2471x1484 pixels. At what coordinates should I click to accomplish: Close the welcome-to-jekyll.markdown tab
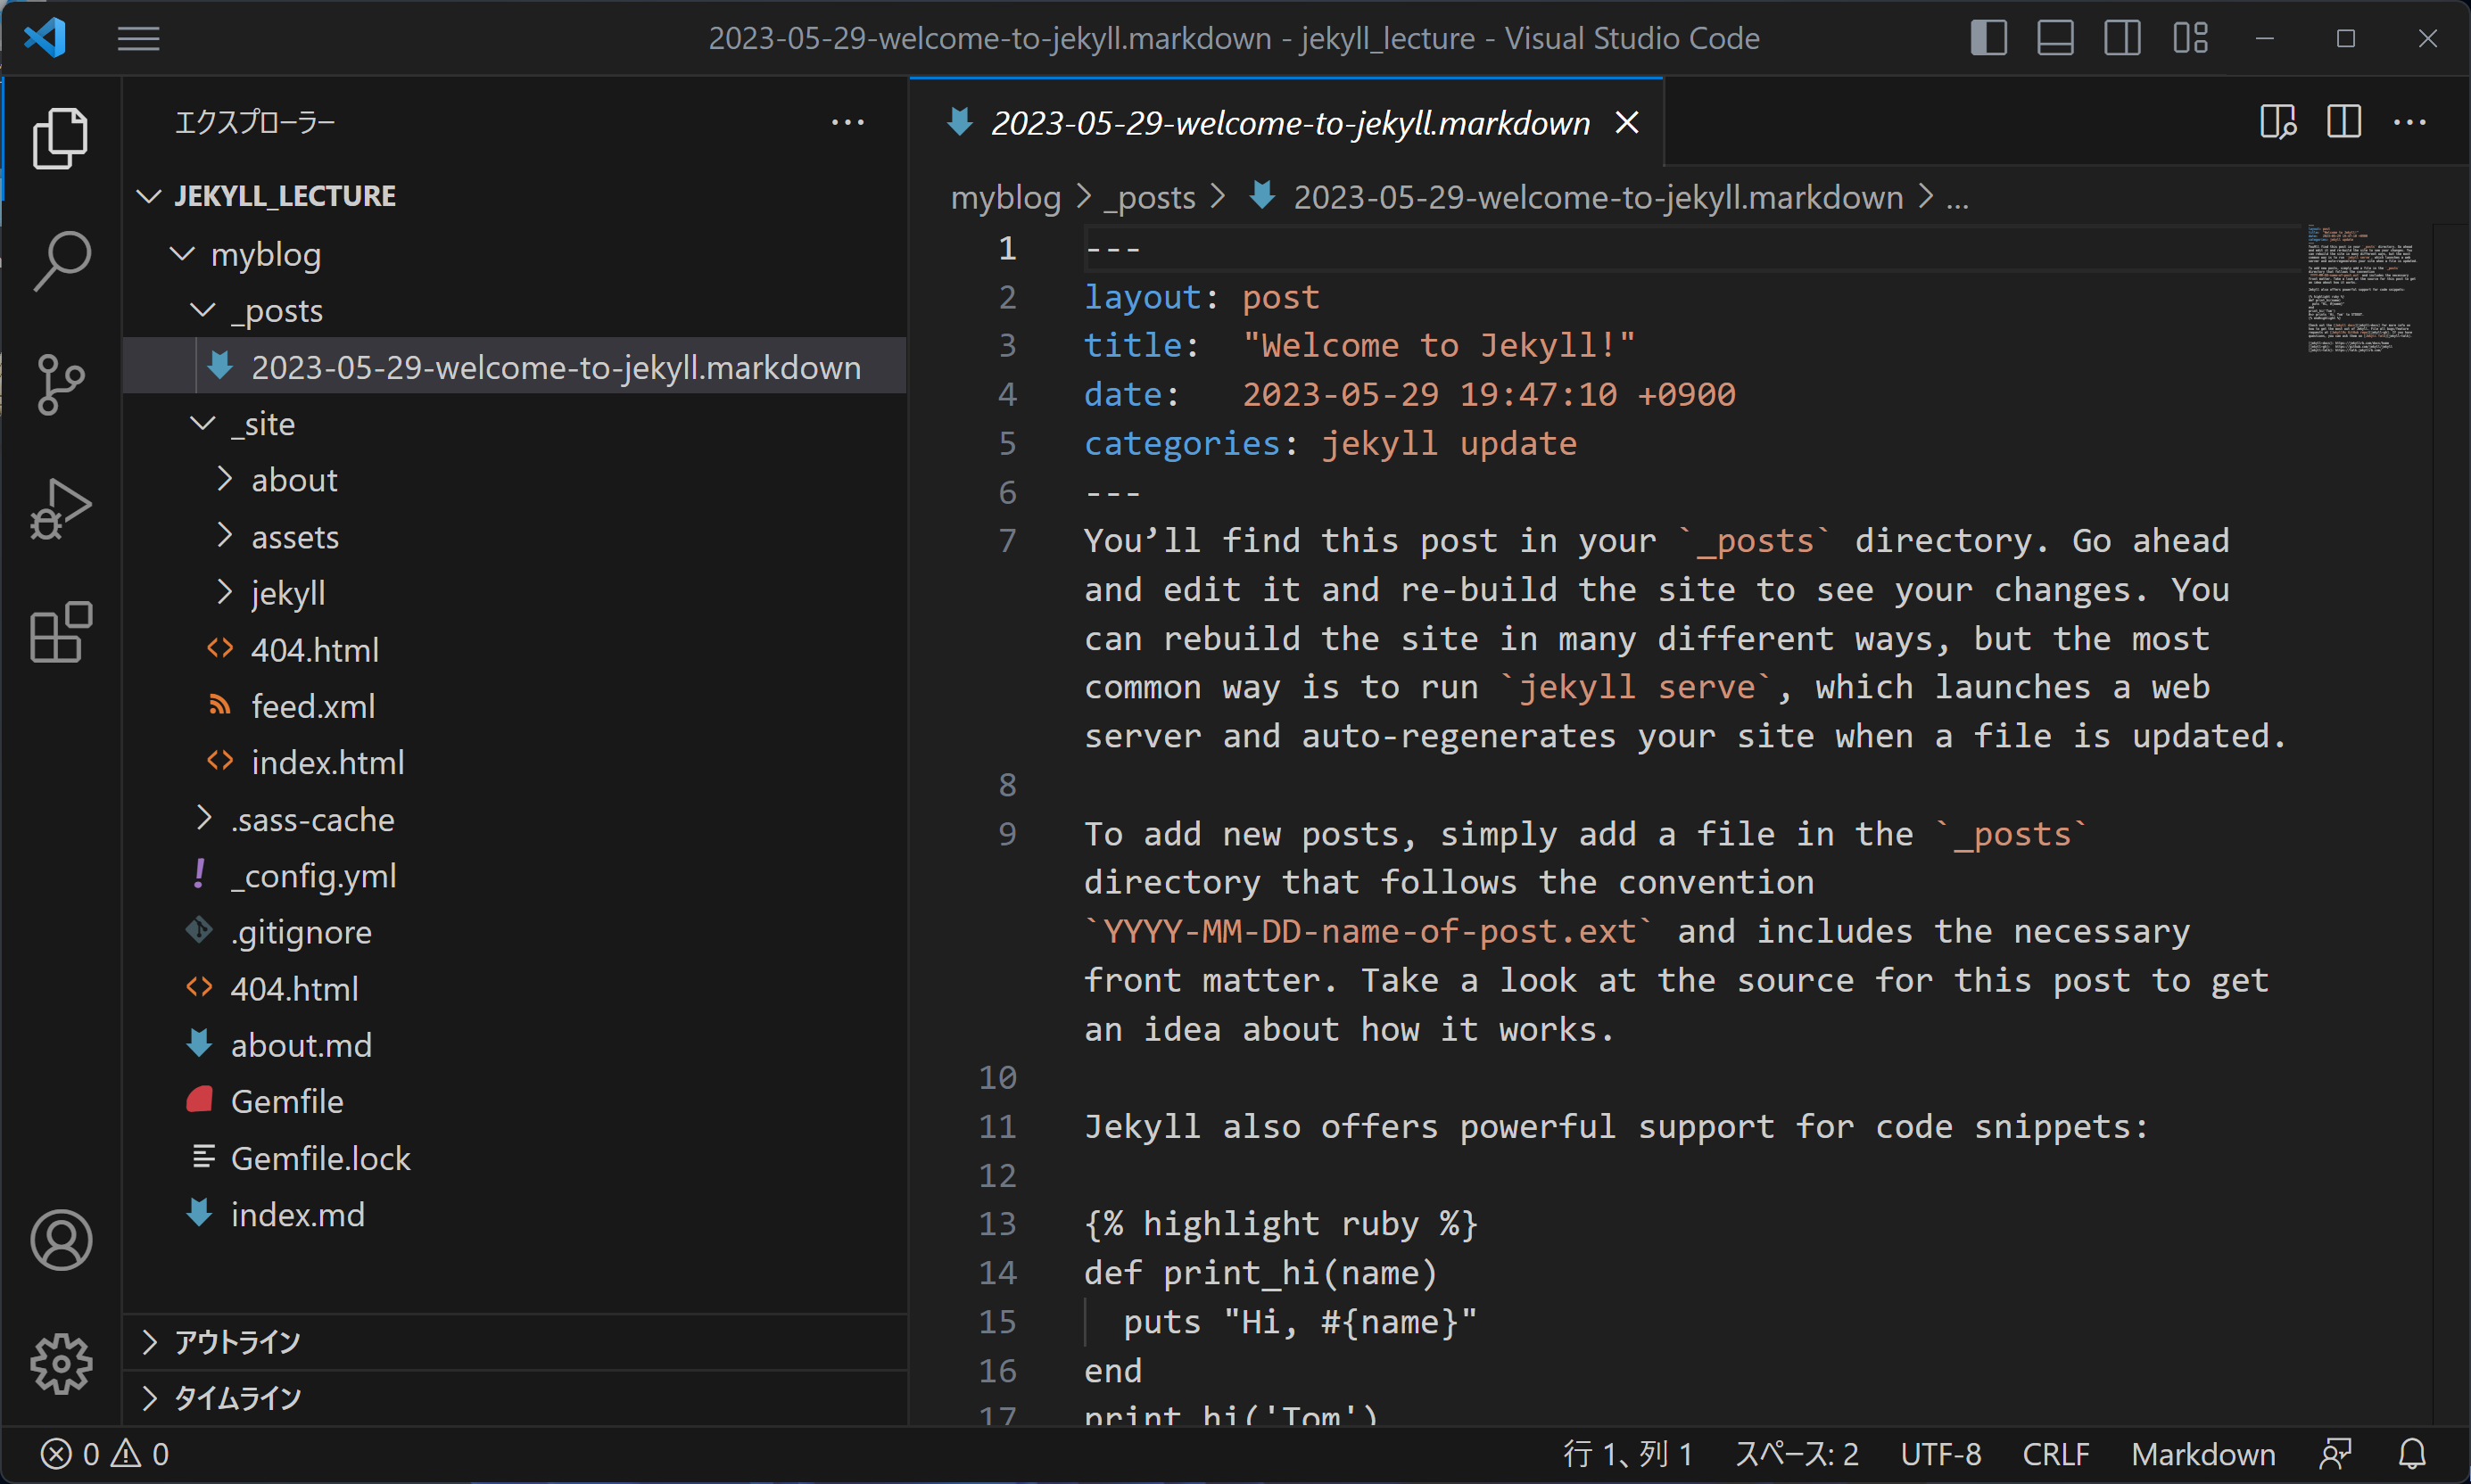pyautogui.click(x=1627, y=123)
